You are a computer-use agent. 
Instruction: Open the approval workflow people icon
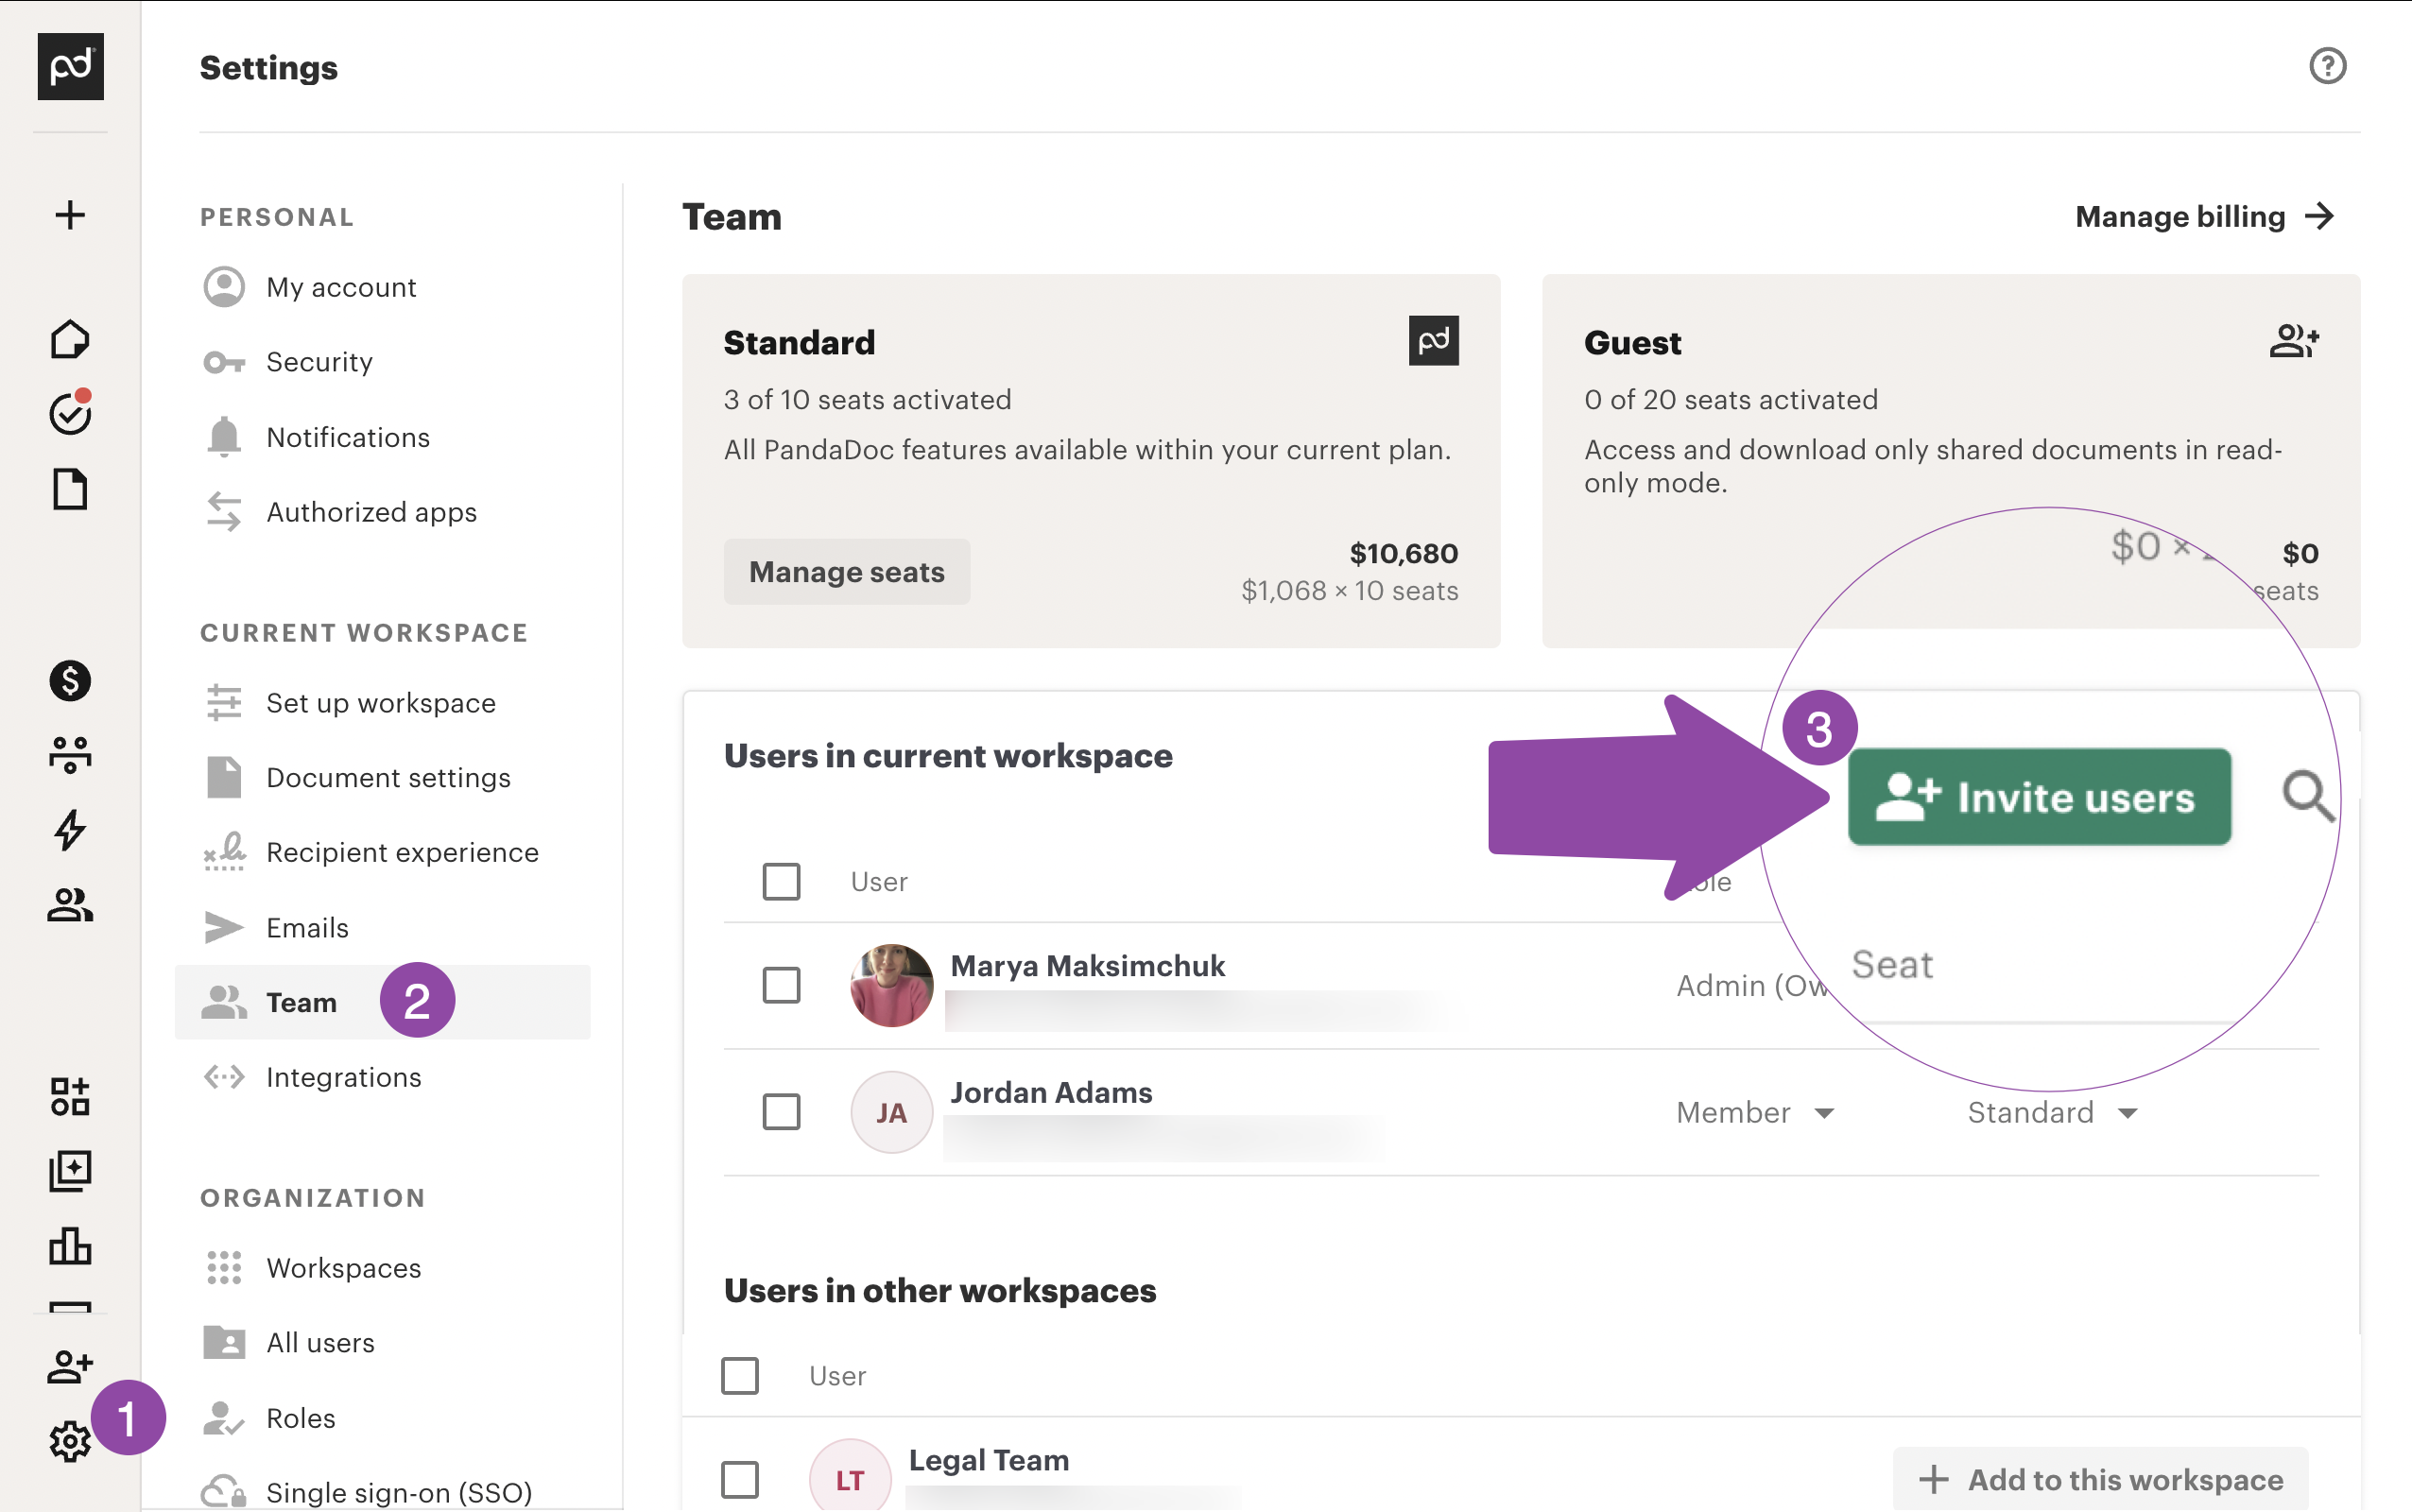(x=70, y=755)
